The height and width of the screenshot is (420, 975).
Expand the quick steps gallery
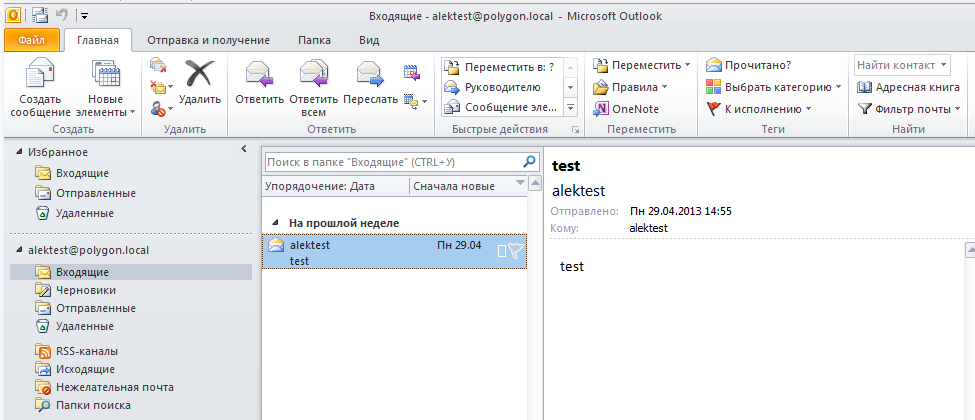pos(571,108)
